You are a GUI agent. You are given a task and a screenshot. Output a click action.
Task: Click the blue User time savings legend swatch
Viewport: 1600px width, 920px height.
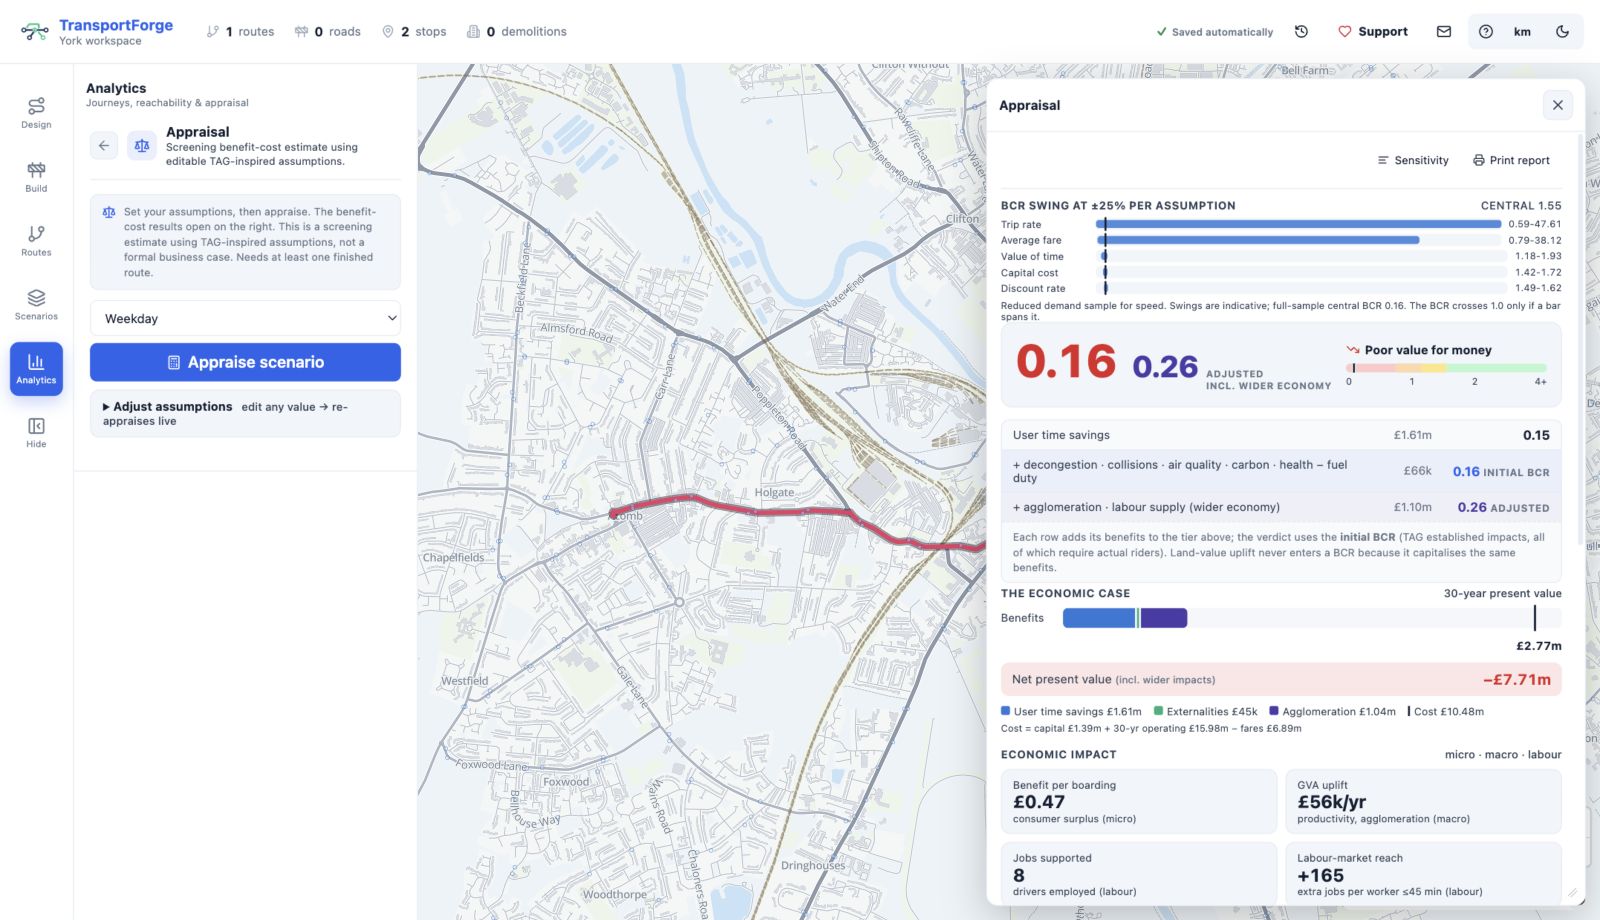1006,711
